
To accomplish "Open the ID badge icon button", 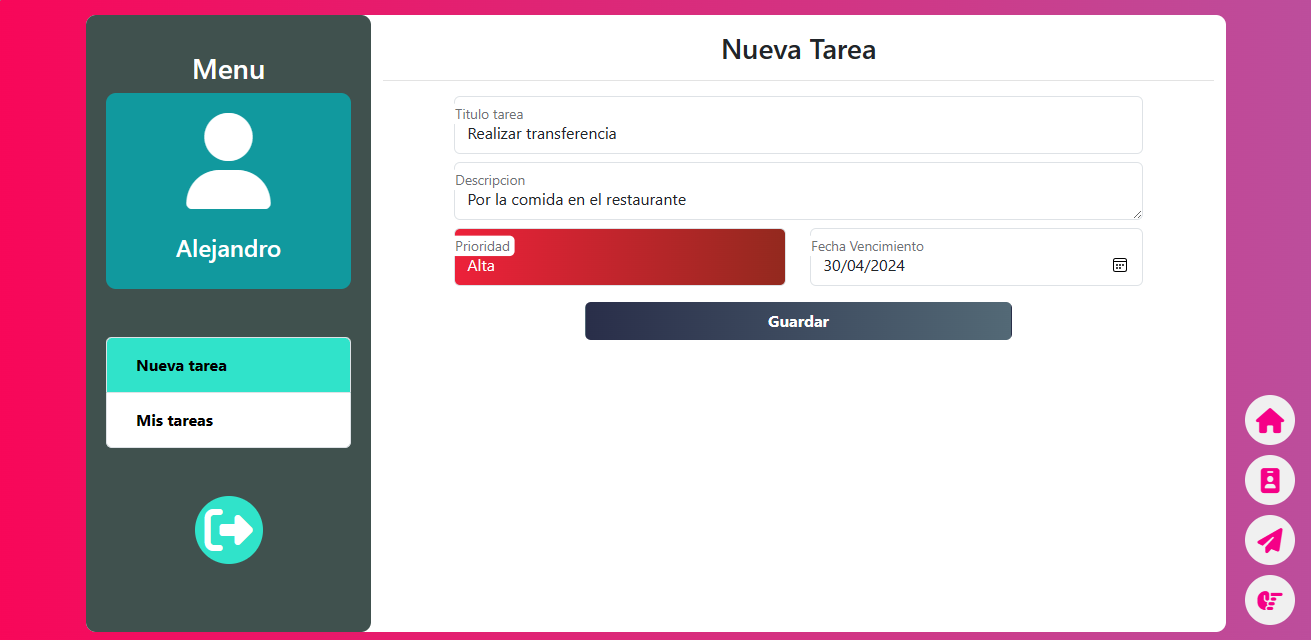I will (x=1269, y=481).
